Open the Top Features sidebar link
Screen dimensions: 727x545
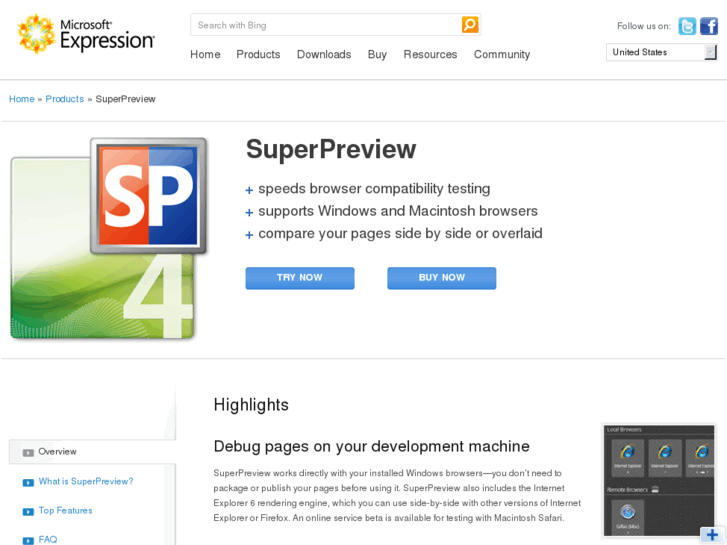[x=65, y=511]
